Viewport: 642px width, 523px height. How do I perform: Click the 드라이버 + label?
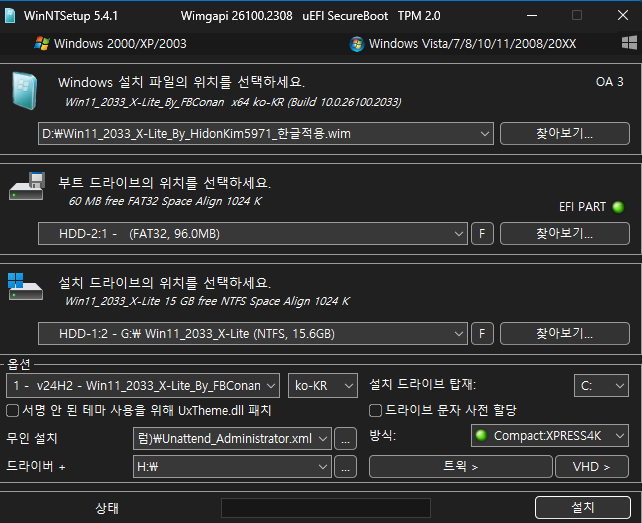(36, 466)
